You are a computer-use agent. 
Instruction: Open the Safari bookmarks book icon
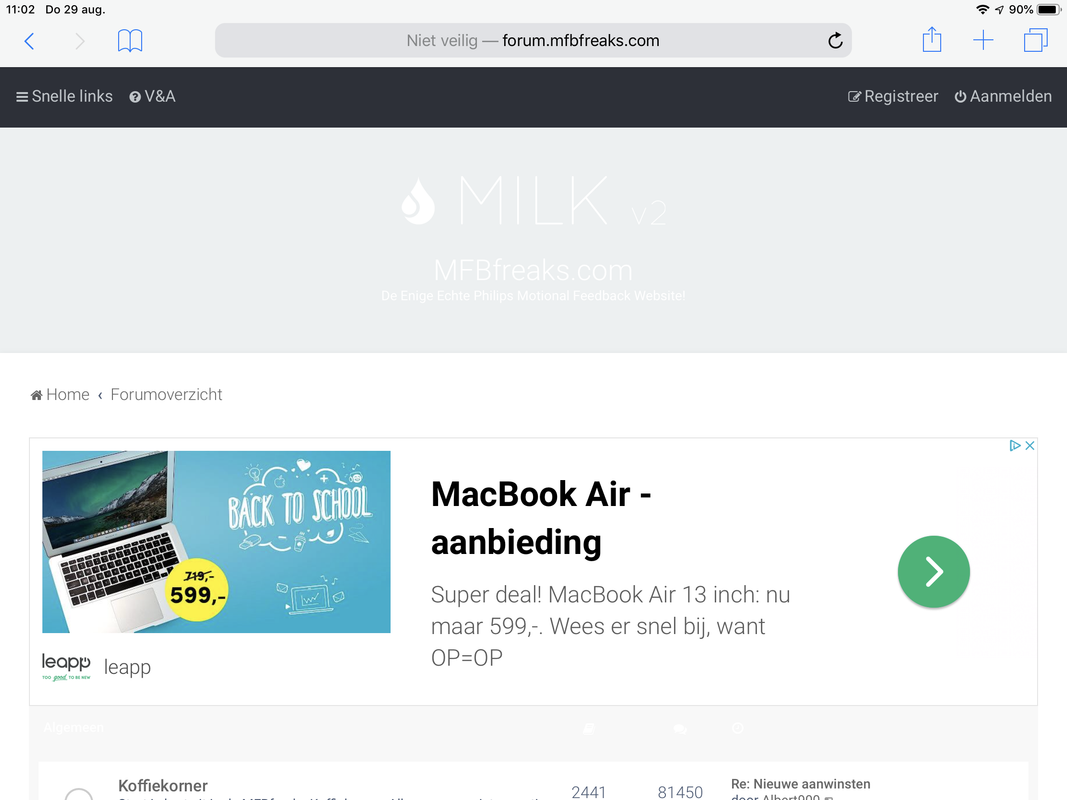point(130,41)
